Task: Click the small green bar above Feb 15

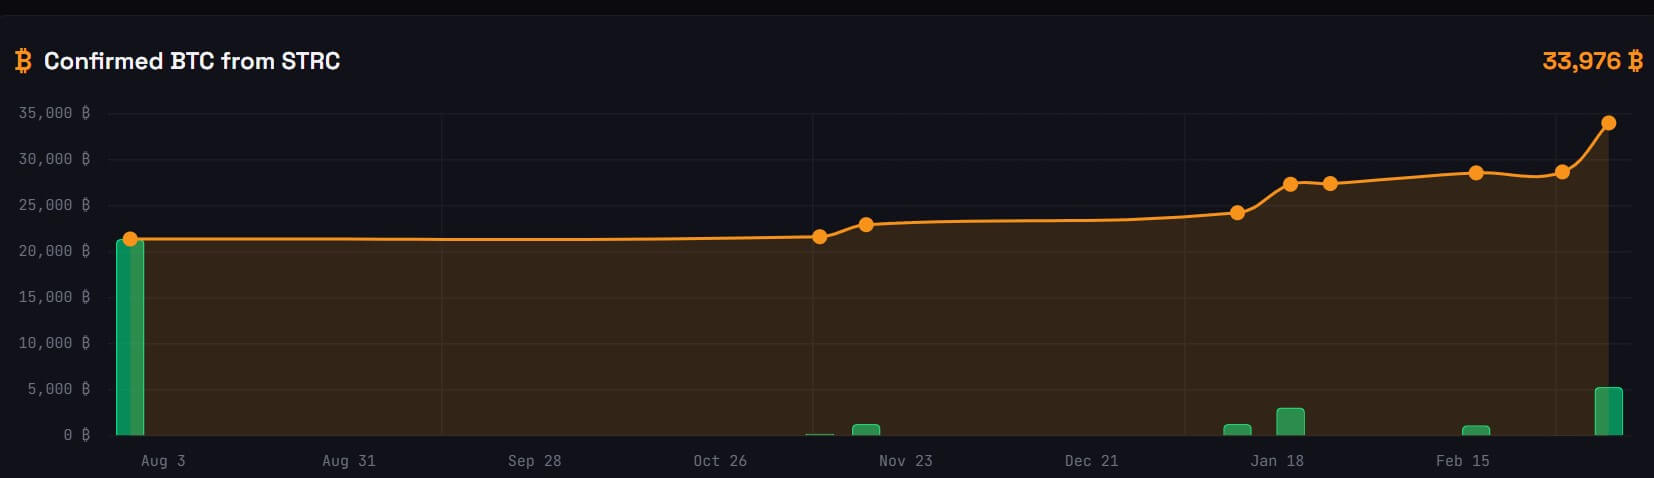Action: 1476,430
